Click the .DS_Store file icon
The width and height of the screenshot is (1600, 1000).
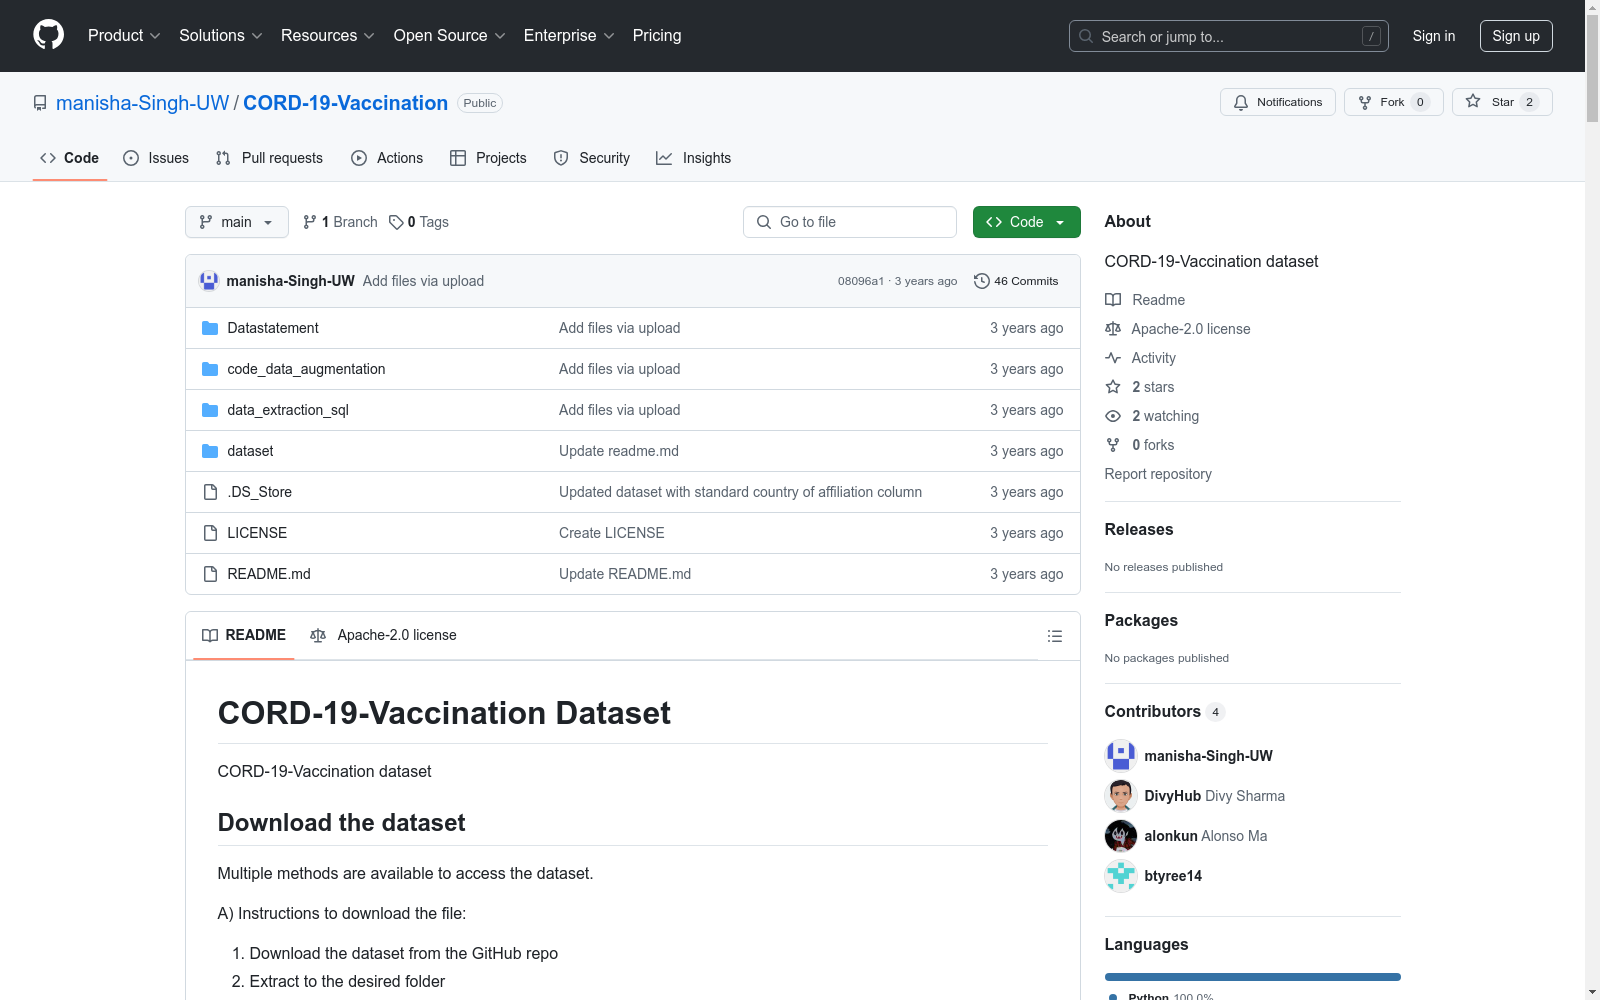210,492
